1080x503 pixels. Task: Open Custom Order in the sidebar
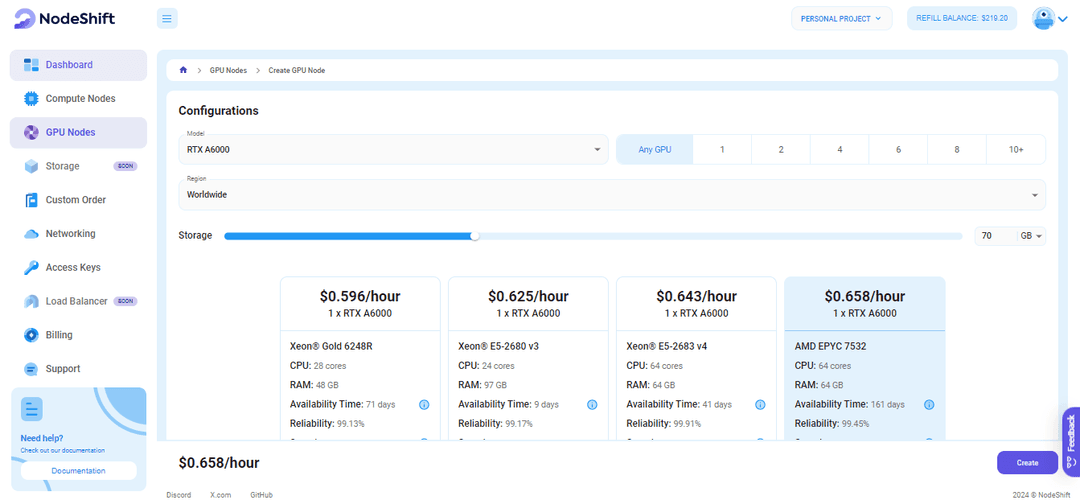78,200
